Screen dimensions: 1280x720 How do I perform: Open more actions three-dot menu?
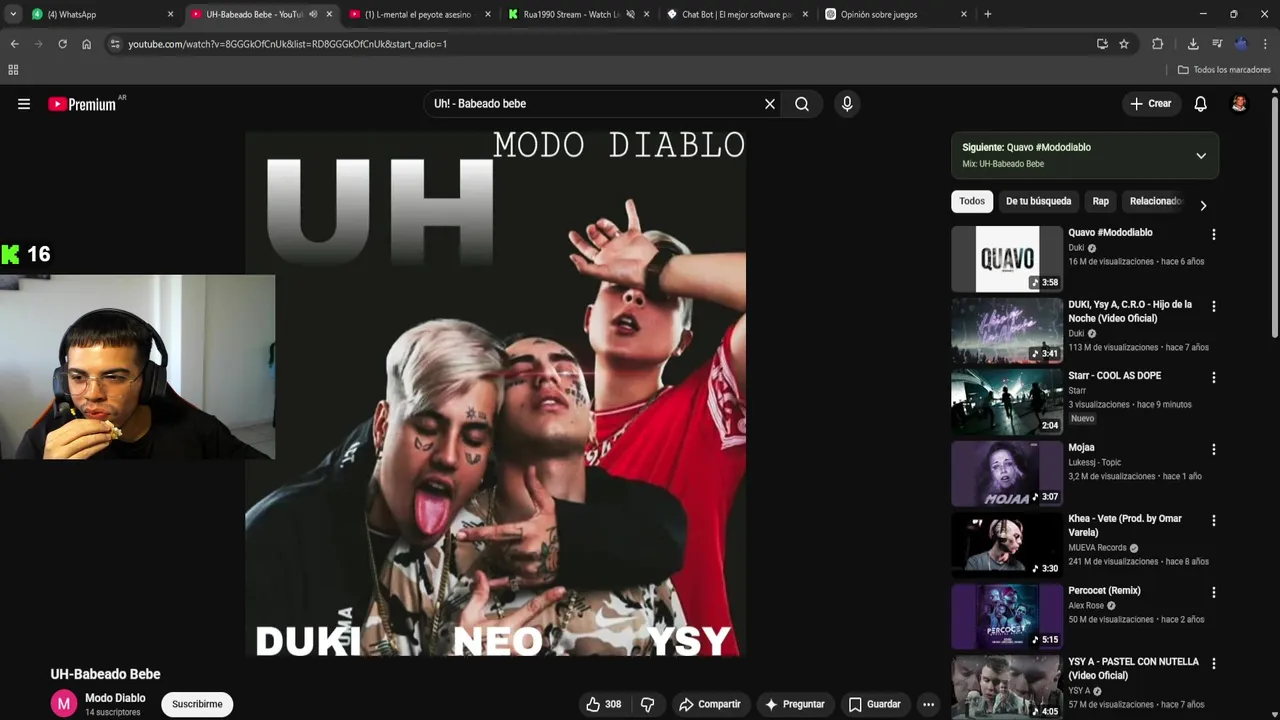pos(928,704)
